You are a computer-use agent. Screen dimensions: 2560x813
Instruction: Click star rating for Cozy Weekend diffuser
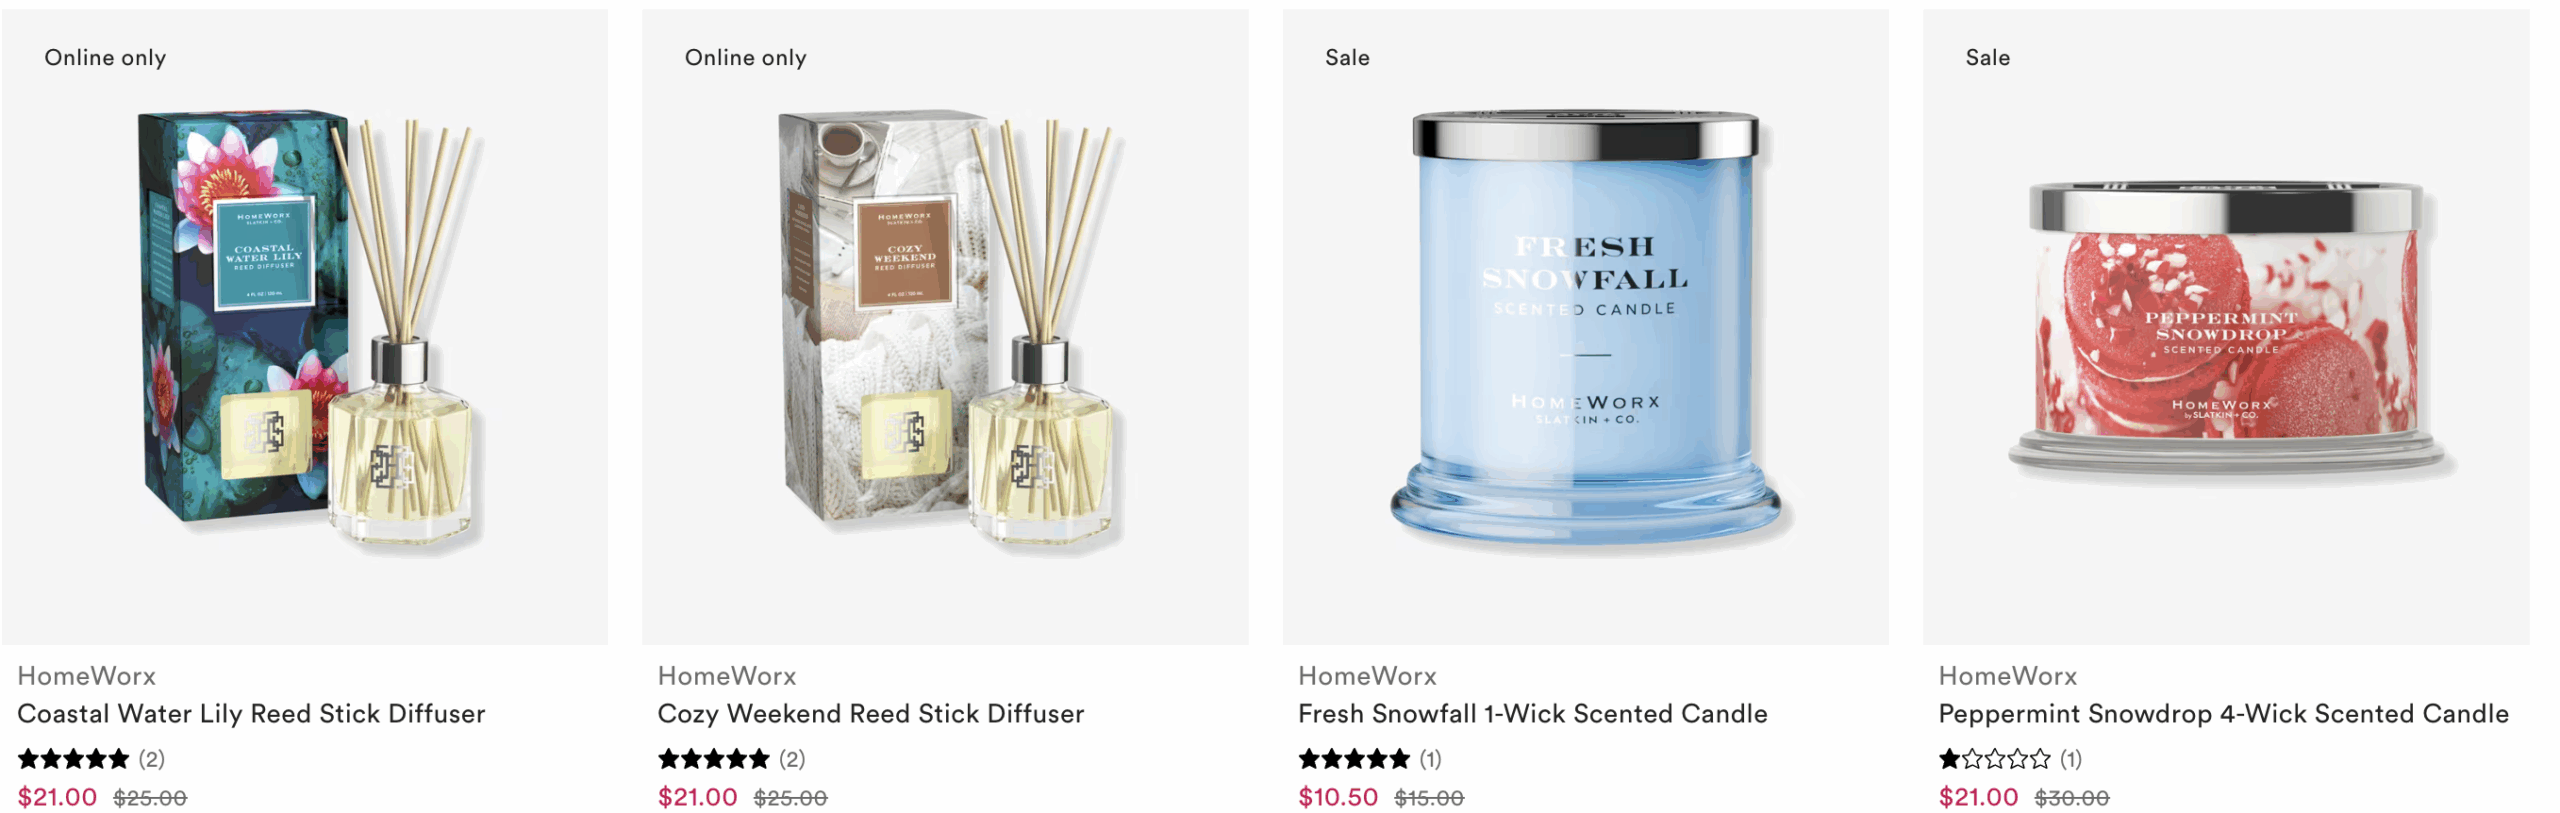[x=713, y=758]
